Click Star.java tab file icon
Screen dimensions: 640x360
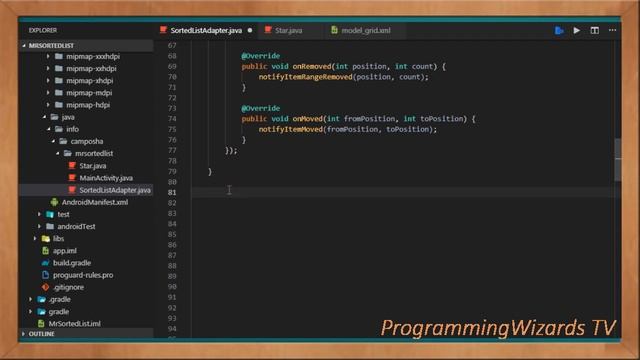[x=268, y=30]
